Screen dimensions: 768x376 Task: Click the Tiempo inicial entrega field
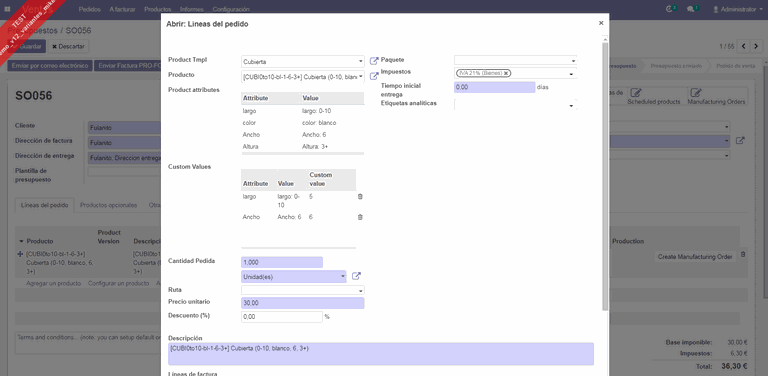click(495, 87)
